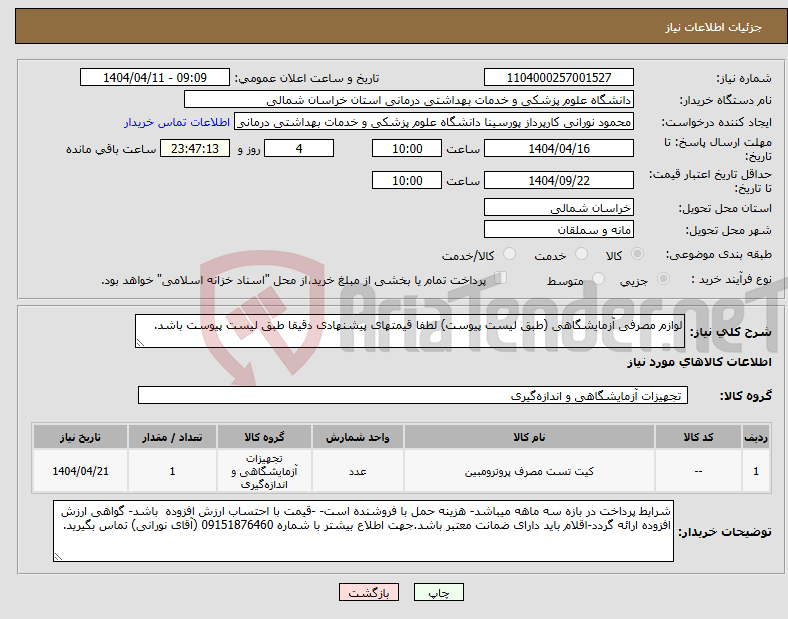This screenshot has height=619, width=788.
Task: Click the شماره نیاز field 1104000257001527
Action: point(558,77)
